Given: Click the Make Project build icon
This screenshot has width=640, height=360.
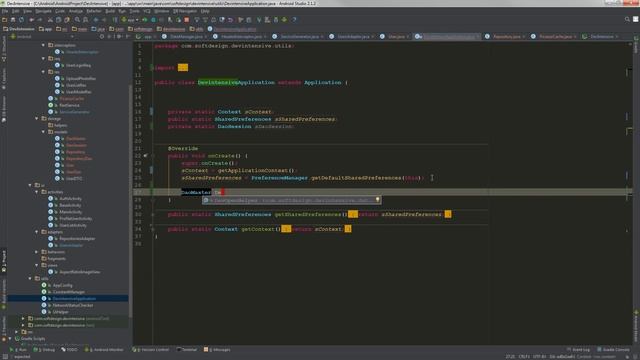Looking at the screenshot, I should tap(115, 20).
